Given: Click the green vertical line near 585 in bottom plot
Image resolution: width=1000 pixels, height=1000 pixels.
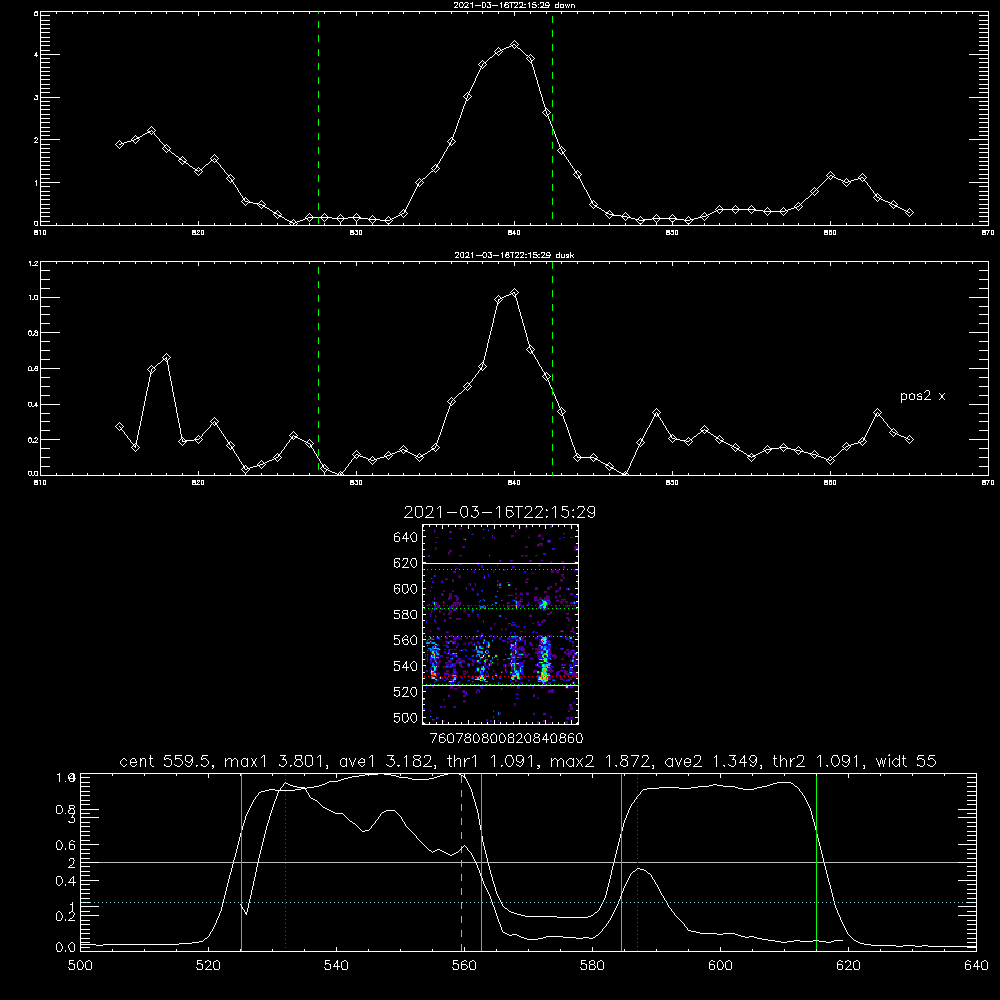Looking at the screenshot, I should 621,862.
